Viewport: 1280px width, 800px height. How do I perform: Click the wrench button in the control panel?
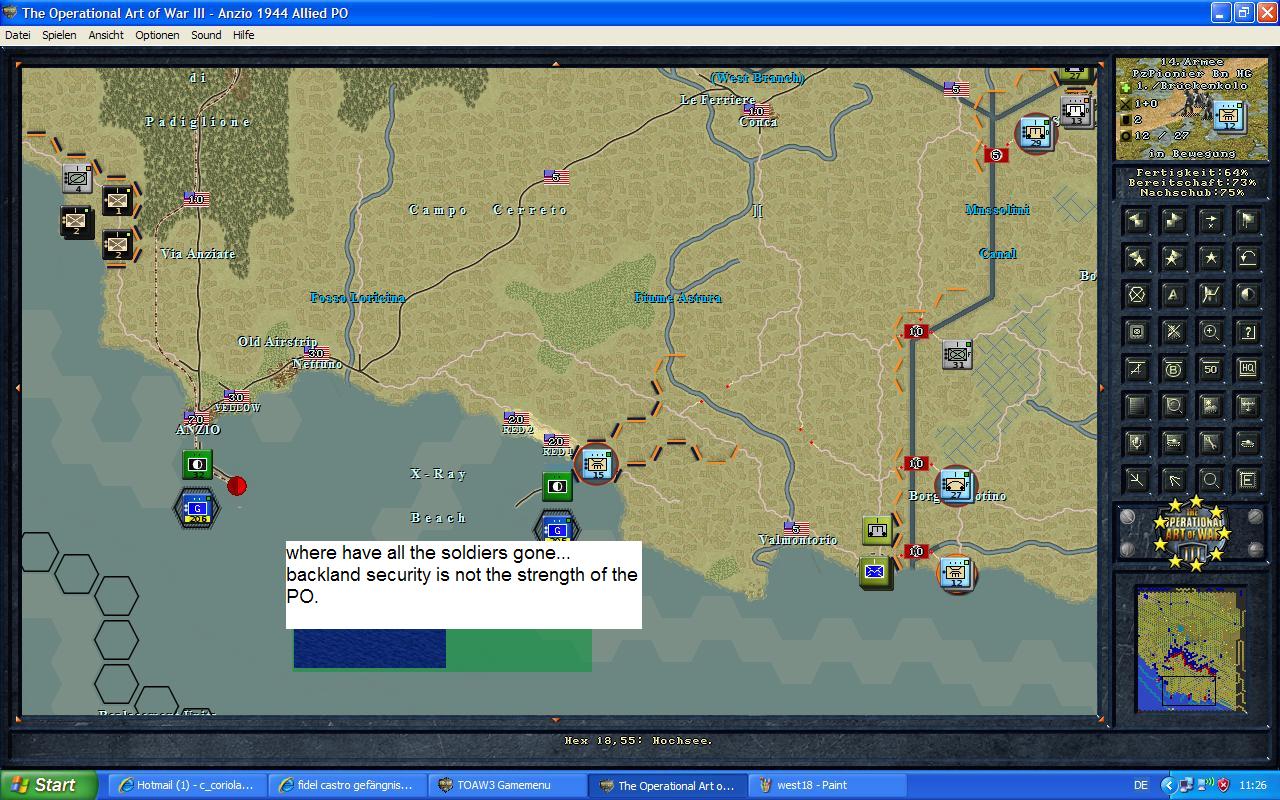1210,443
